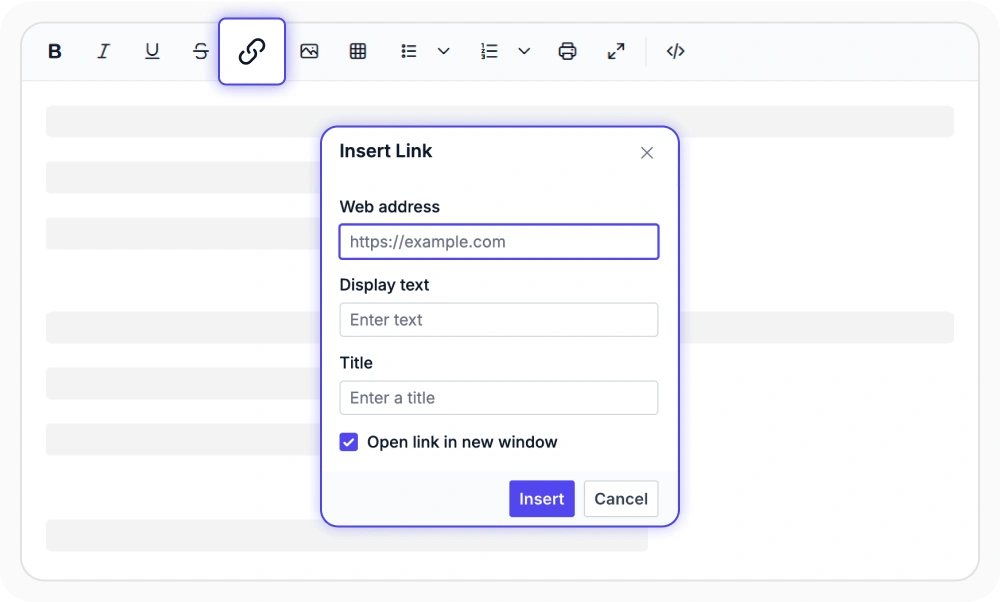
Task: Click the highlighted insert link icon
Action: 252,51
